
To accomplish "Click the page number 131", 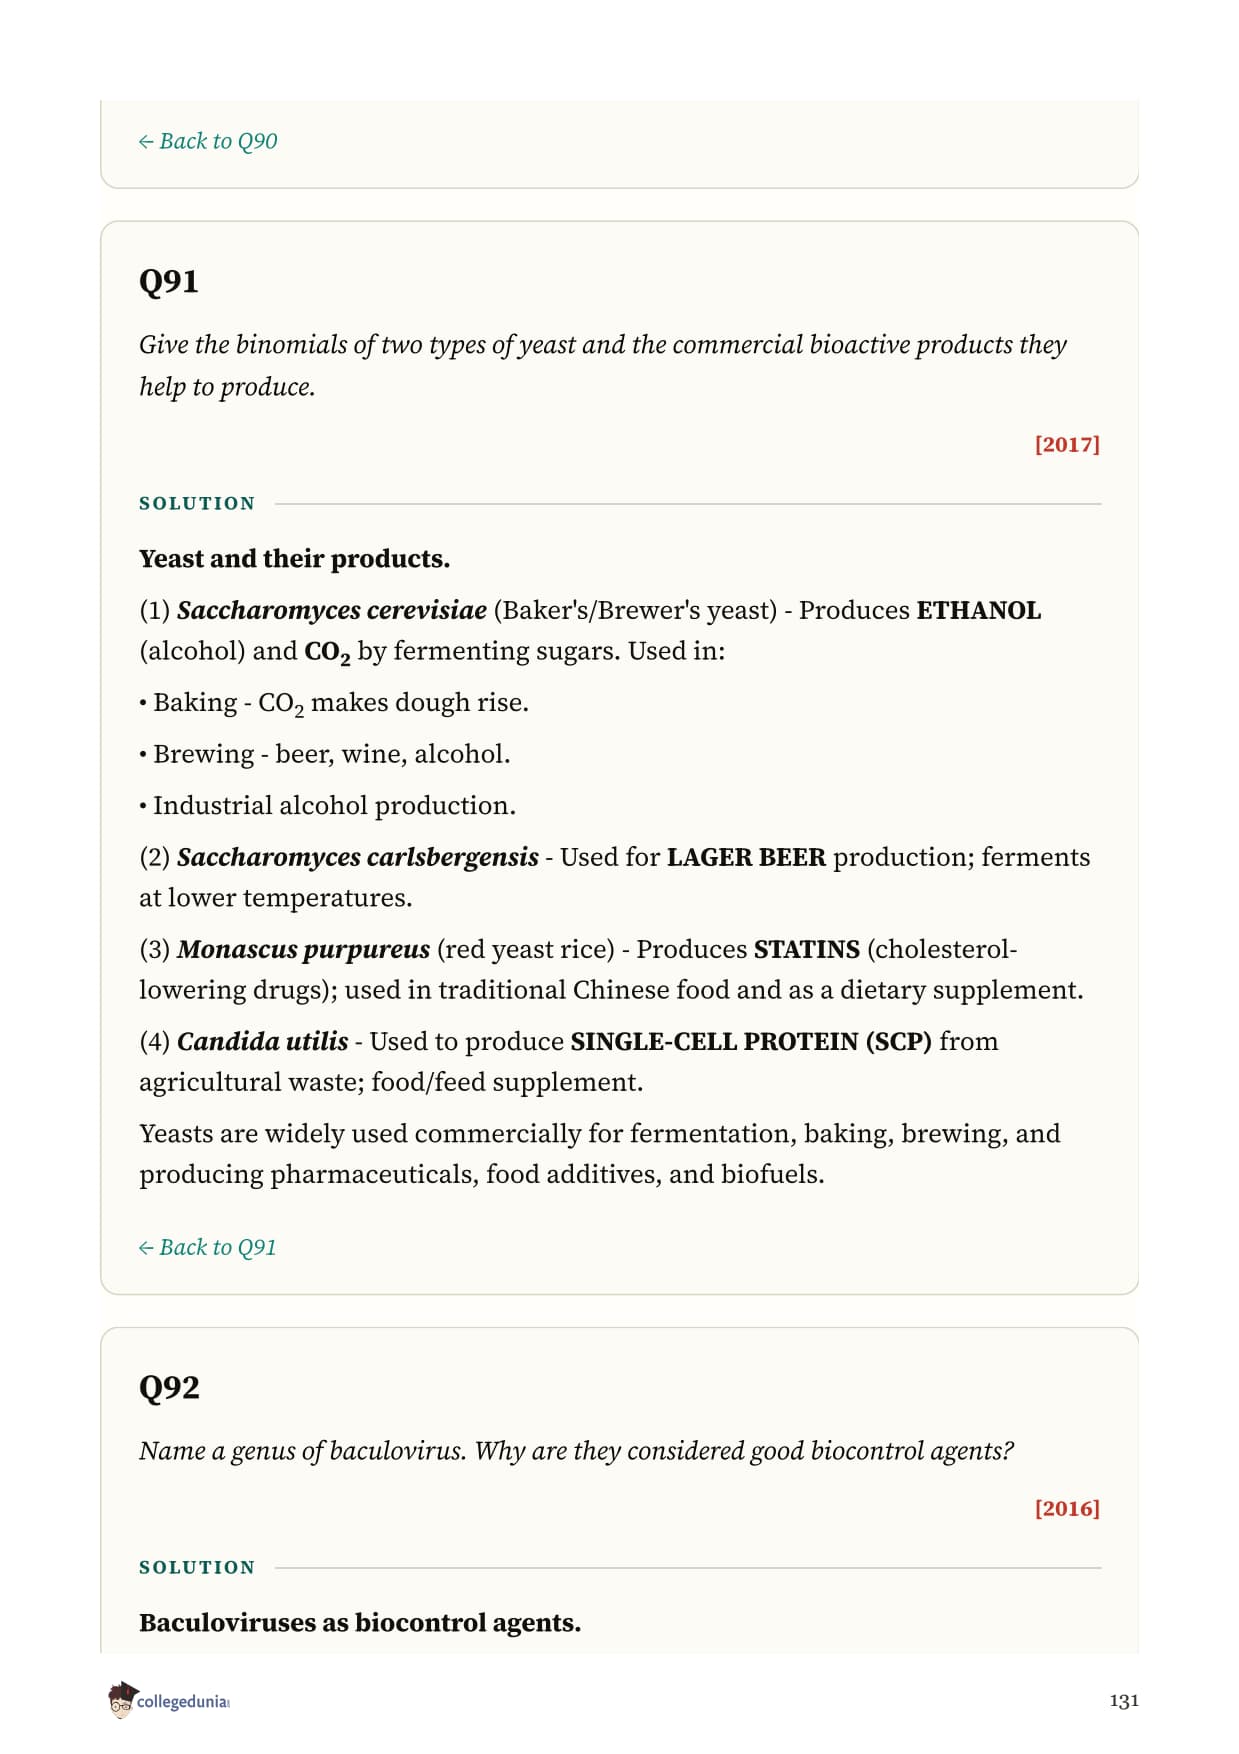I will pos(1124,1700).
